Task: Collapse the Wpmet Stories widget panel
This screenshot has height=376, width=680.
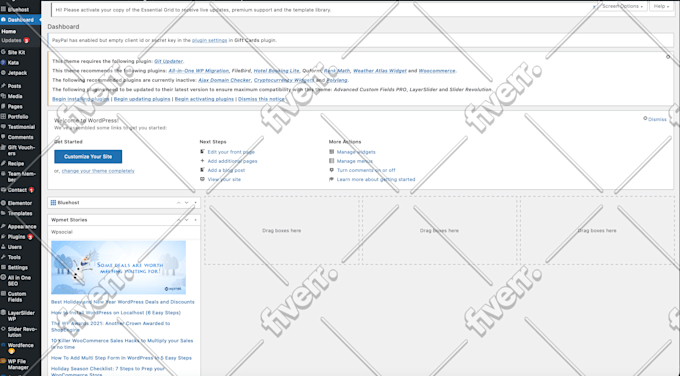Action: [x=195, y=220]
